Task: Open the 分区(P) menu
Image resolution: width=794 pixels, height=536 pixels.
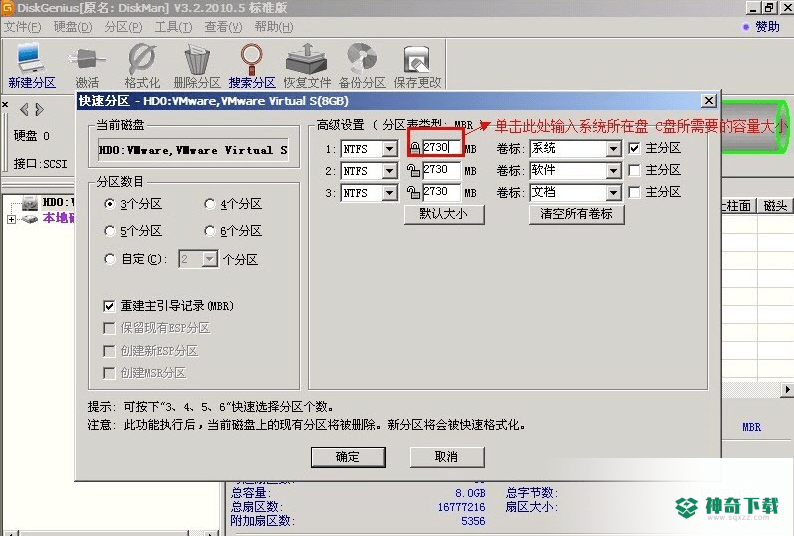Action: [124, 27]
